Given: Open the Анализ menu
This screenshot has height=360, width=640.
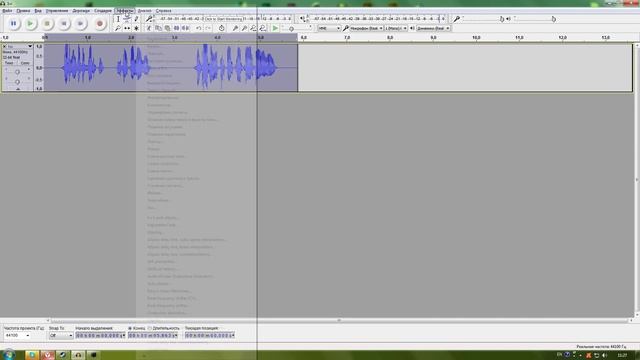Looking at the screenshot, I should coord(144,11).
